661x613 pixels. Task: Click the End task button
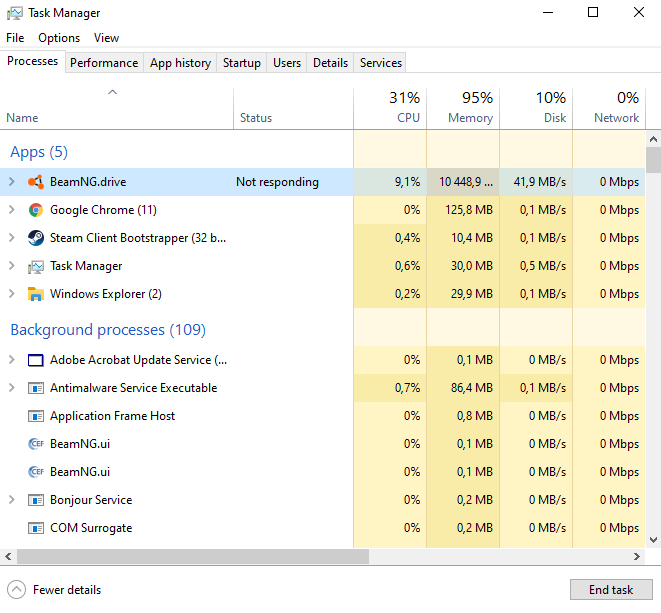coord(611,589)
